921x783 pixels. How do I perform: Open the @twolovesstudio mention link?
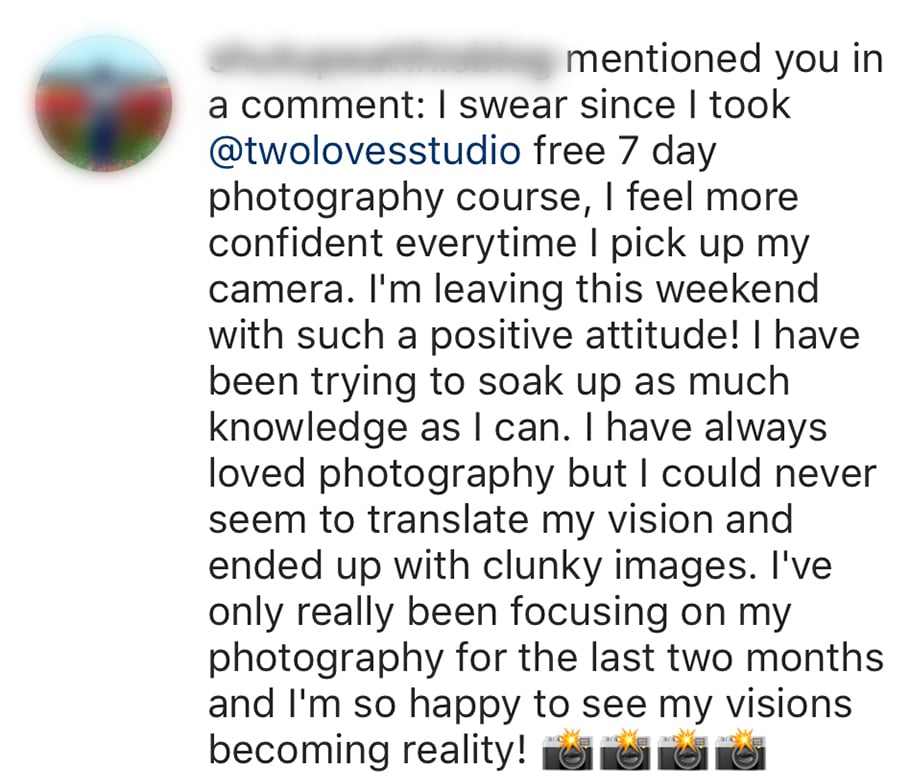[x=364, y=151]
